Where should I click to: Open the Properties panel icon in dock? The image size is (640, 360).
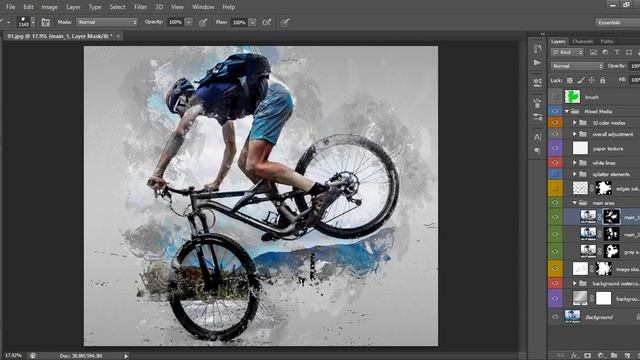pyautogui.click(x=538, y=82)
